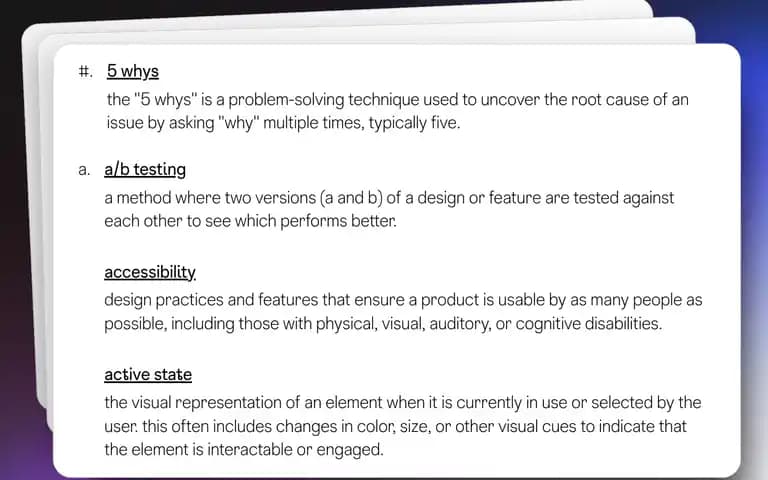
Task: Click the line starting "design practices and features"
Action: [403, 300]
